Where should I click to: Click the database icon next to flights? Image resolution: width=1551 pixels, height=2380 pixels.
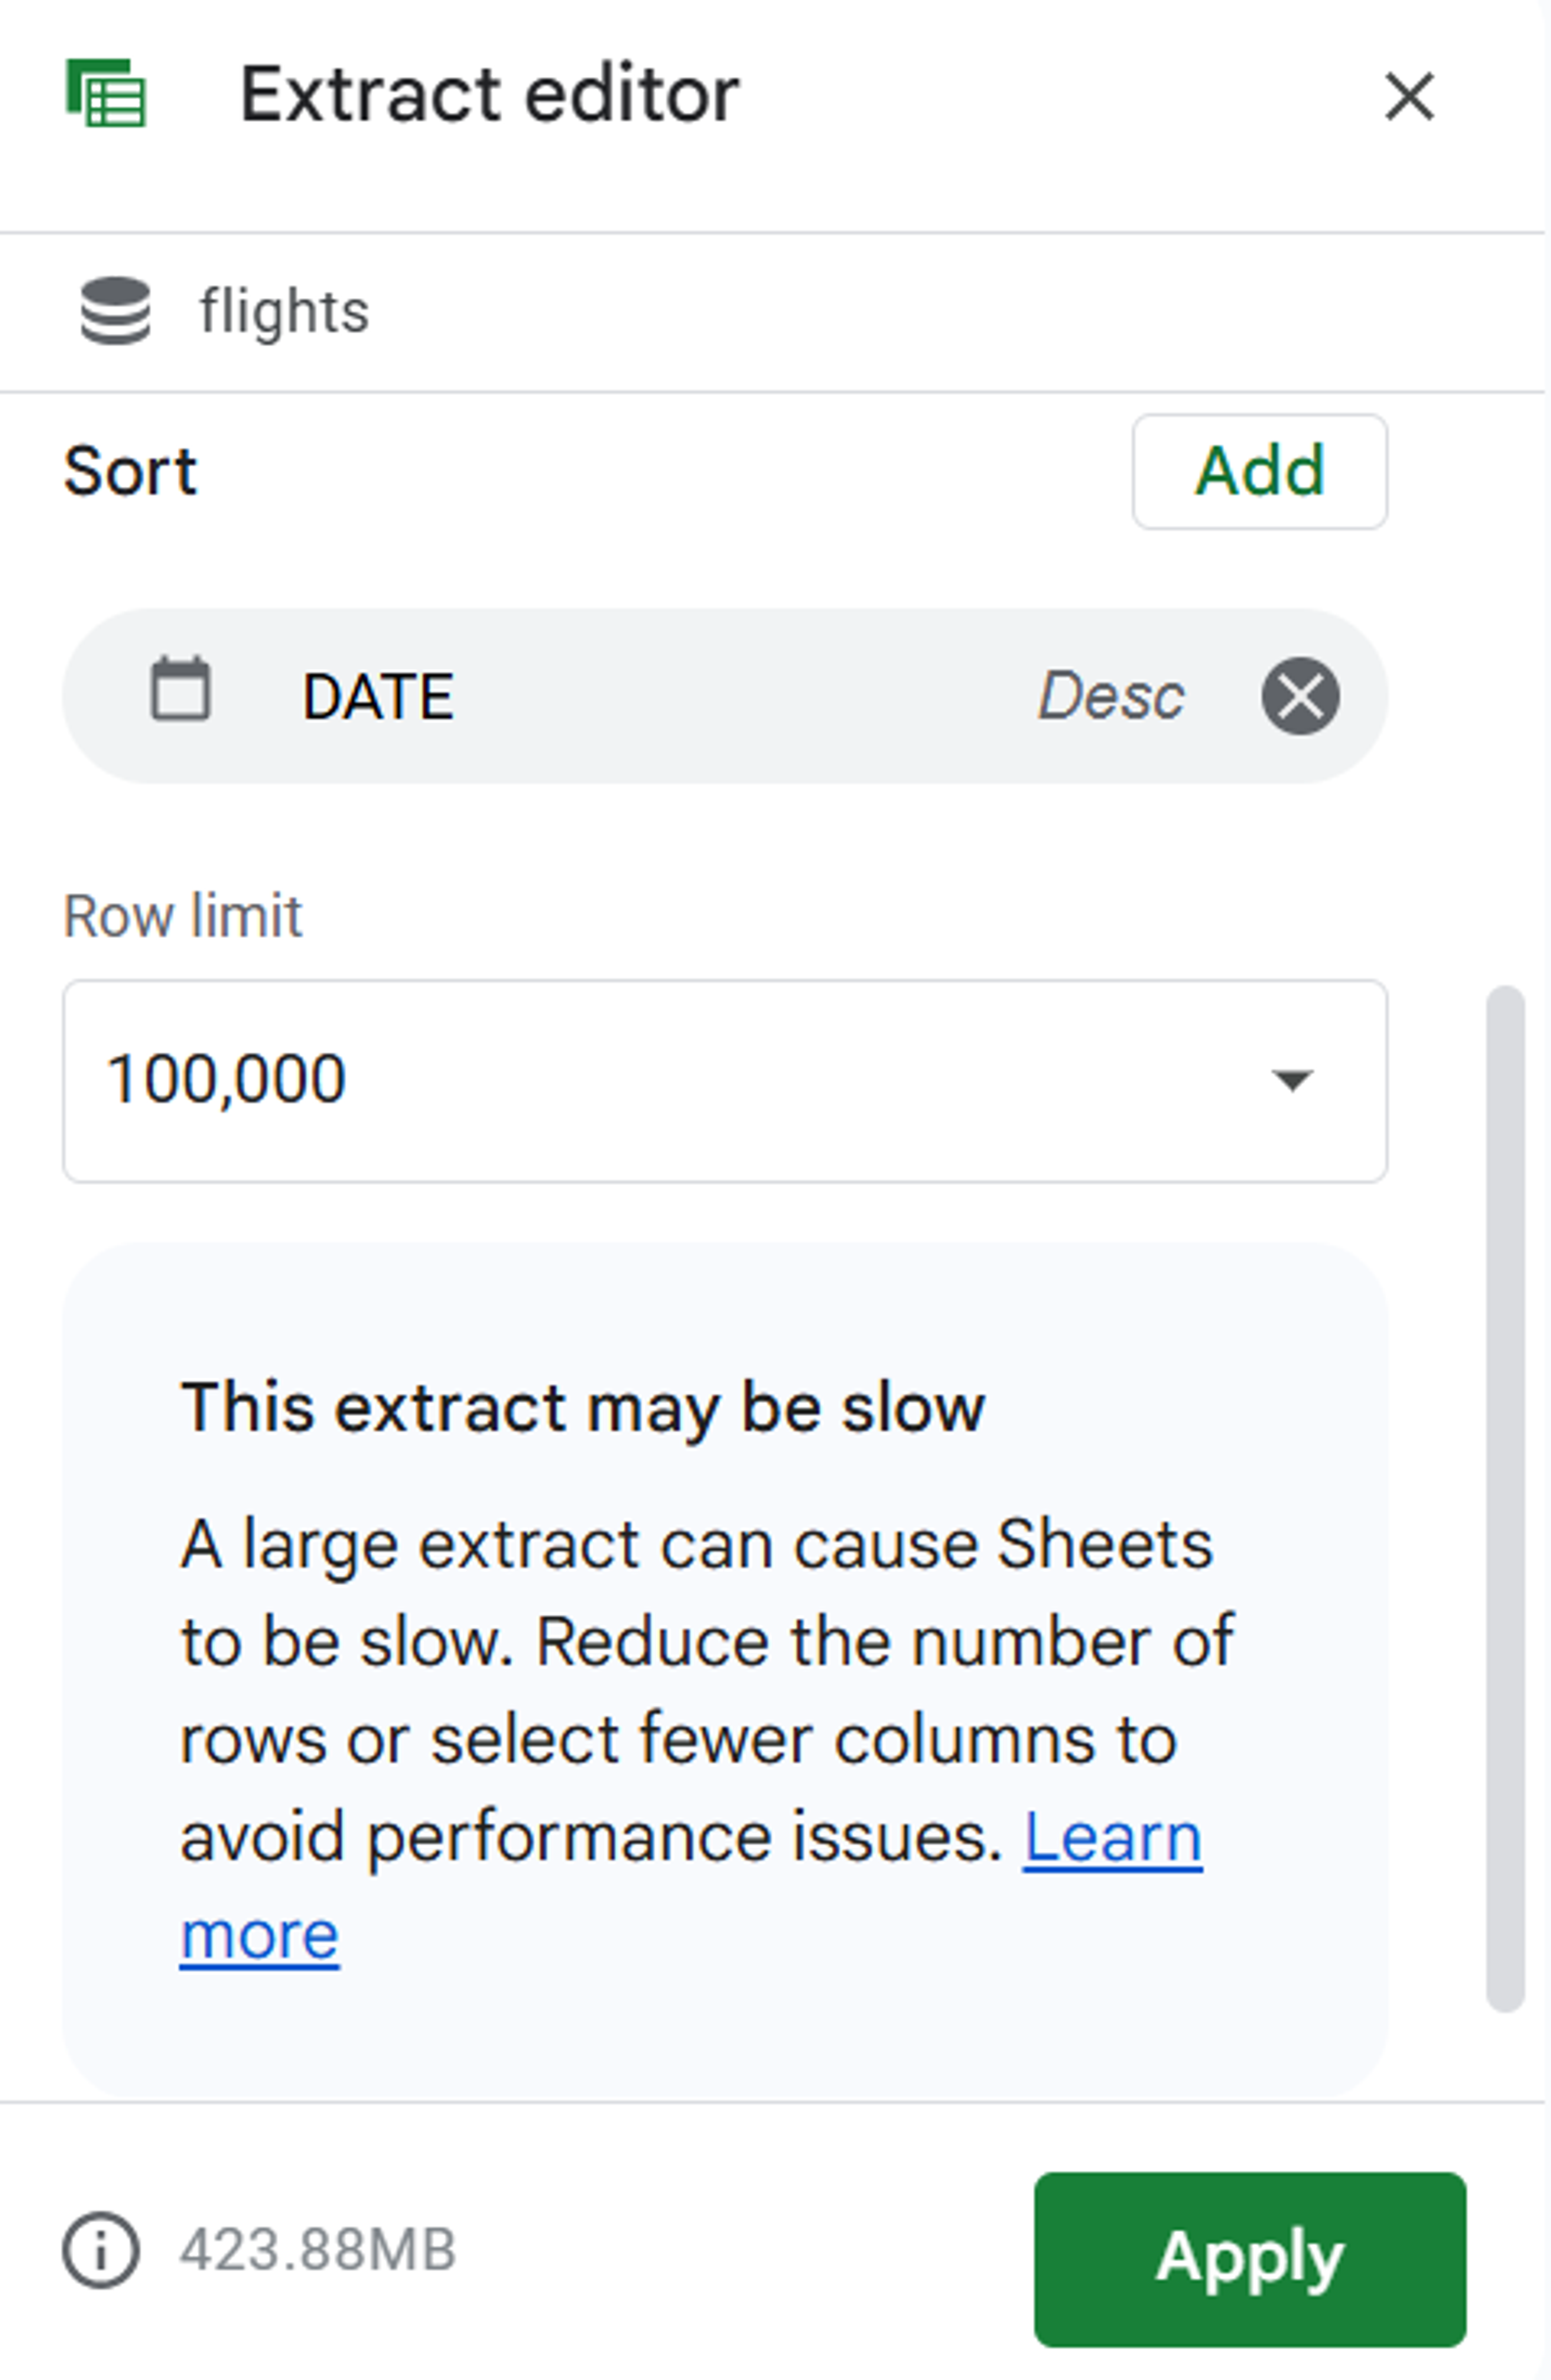(116, 311)
